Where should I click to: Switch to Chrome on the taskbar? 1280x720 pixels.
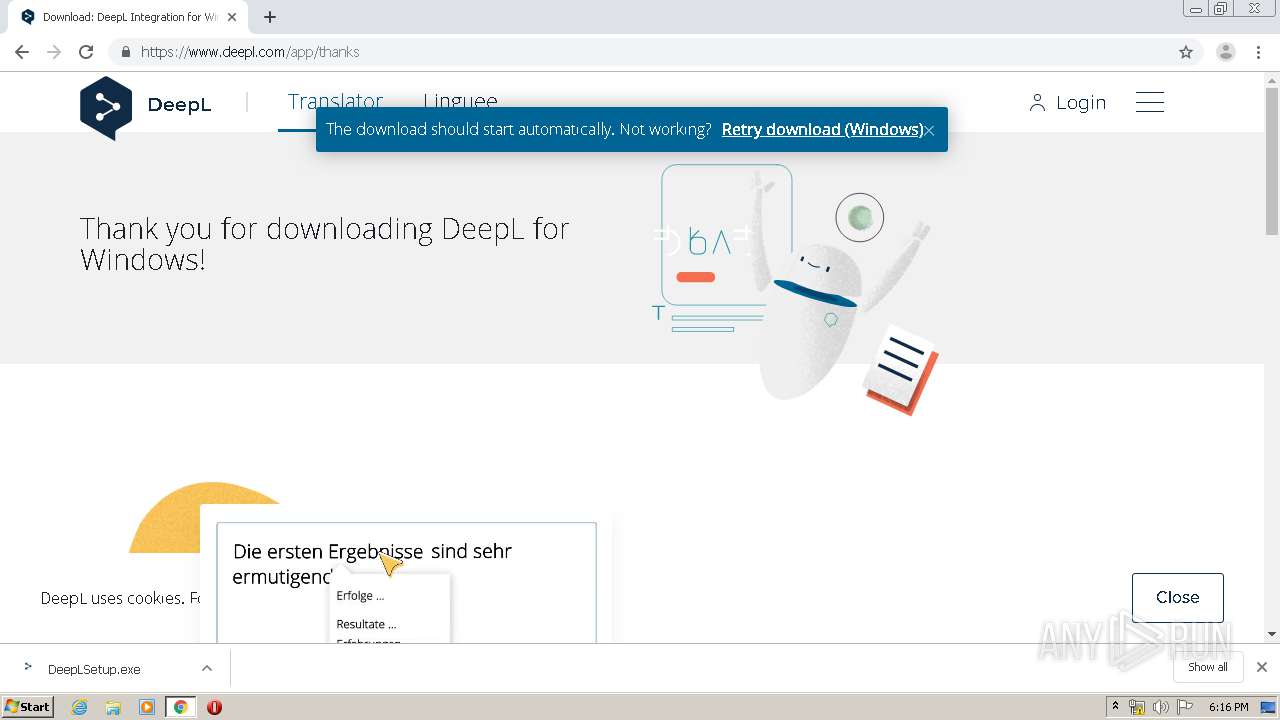coord(180,707)
